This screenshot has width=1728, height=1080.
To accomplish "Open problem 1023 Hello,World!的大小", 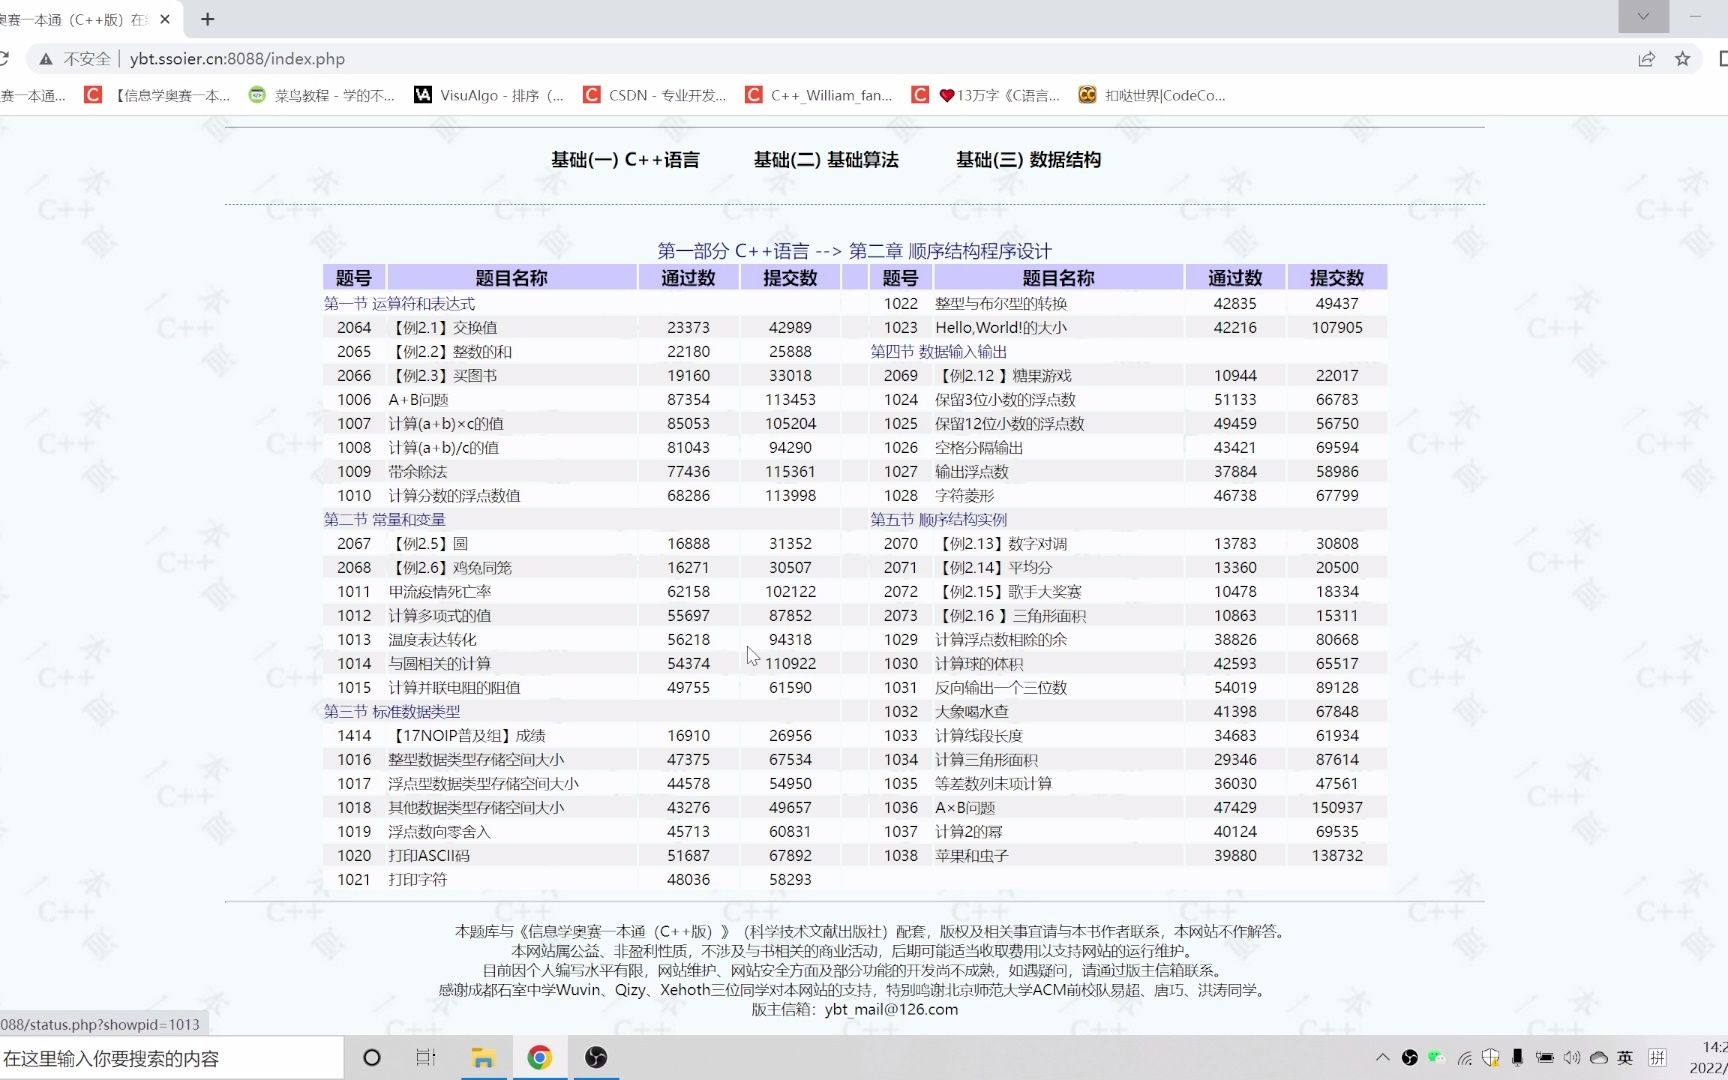I will tap(1001, 328).
